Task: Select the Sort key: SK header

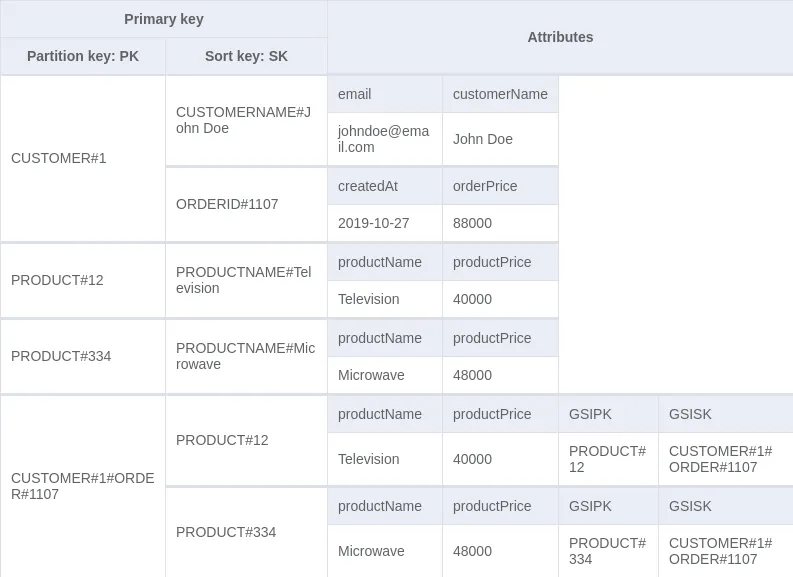Action: [246, 56]
